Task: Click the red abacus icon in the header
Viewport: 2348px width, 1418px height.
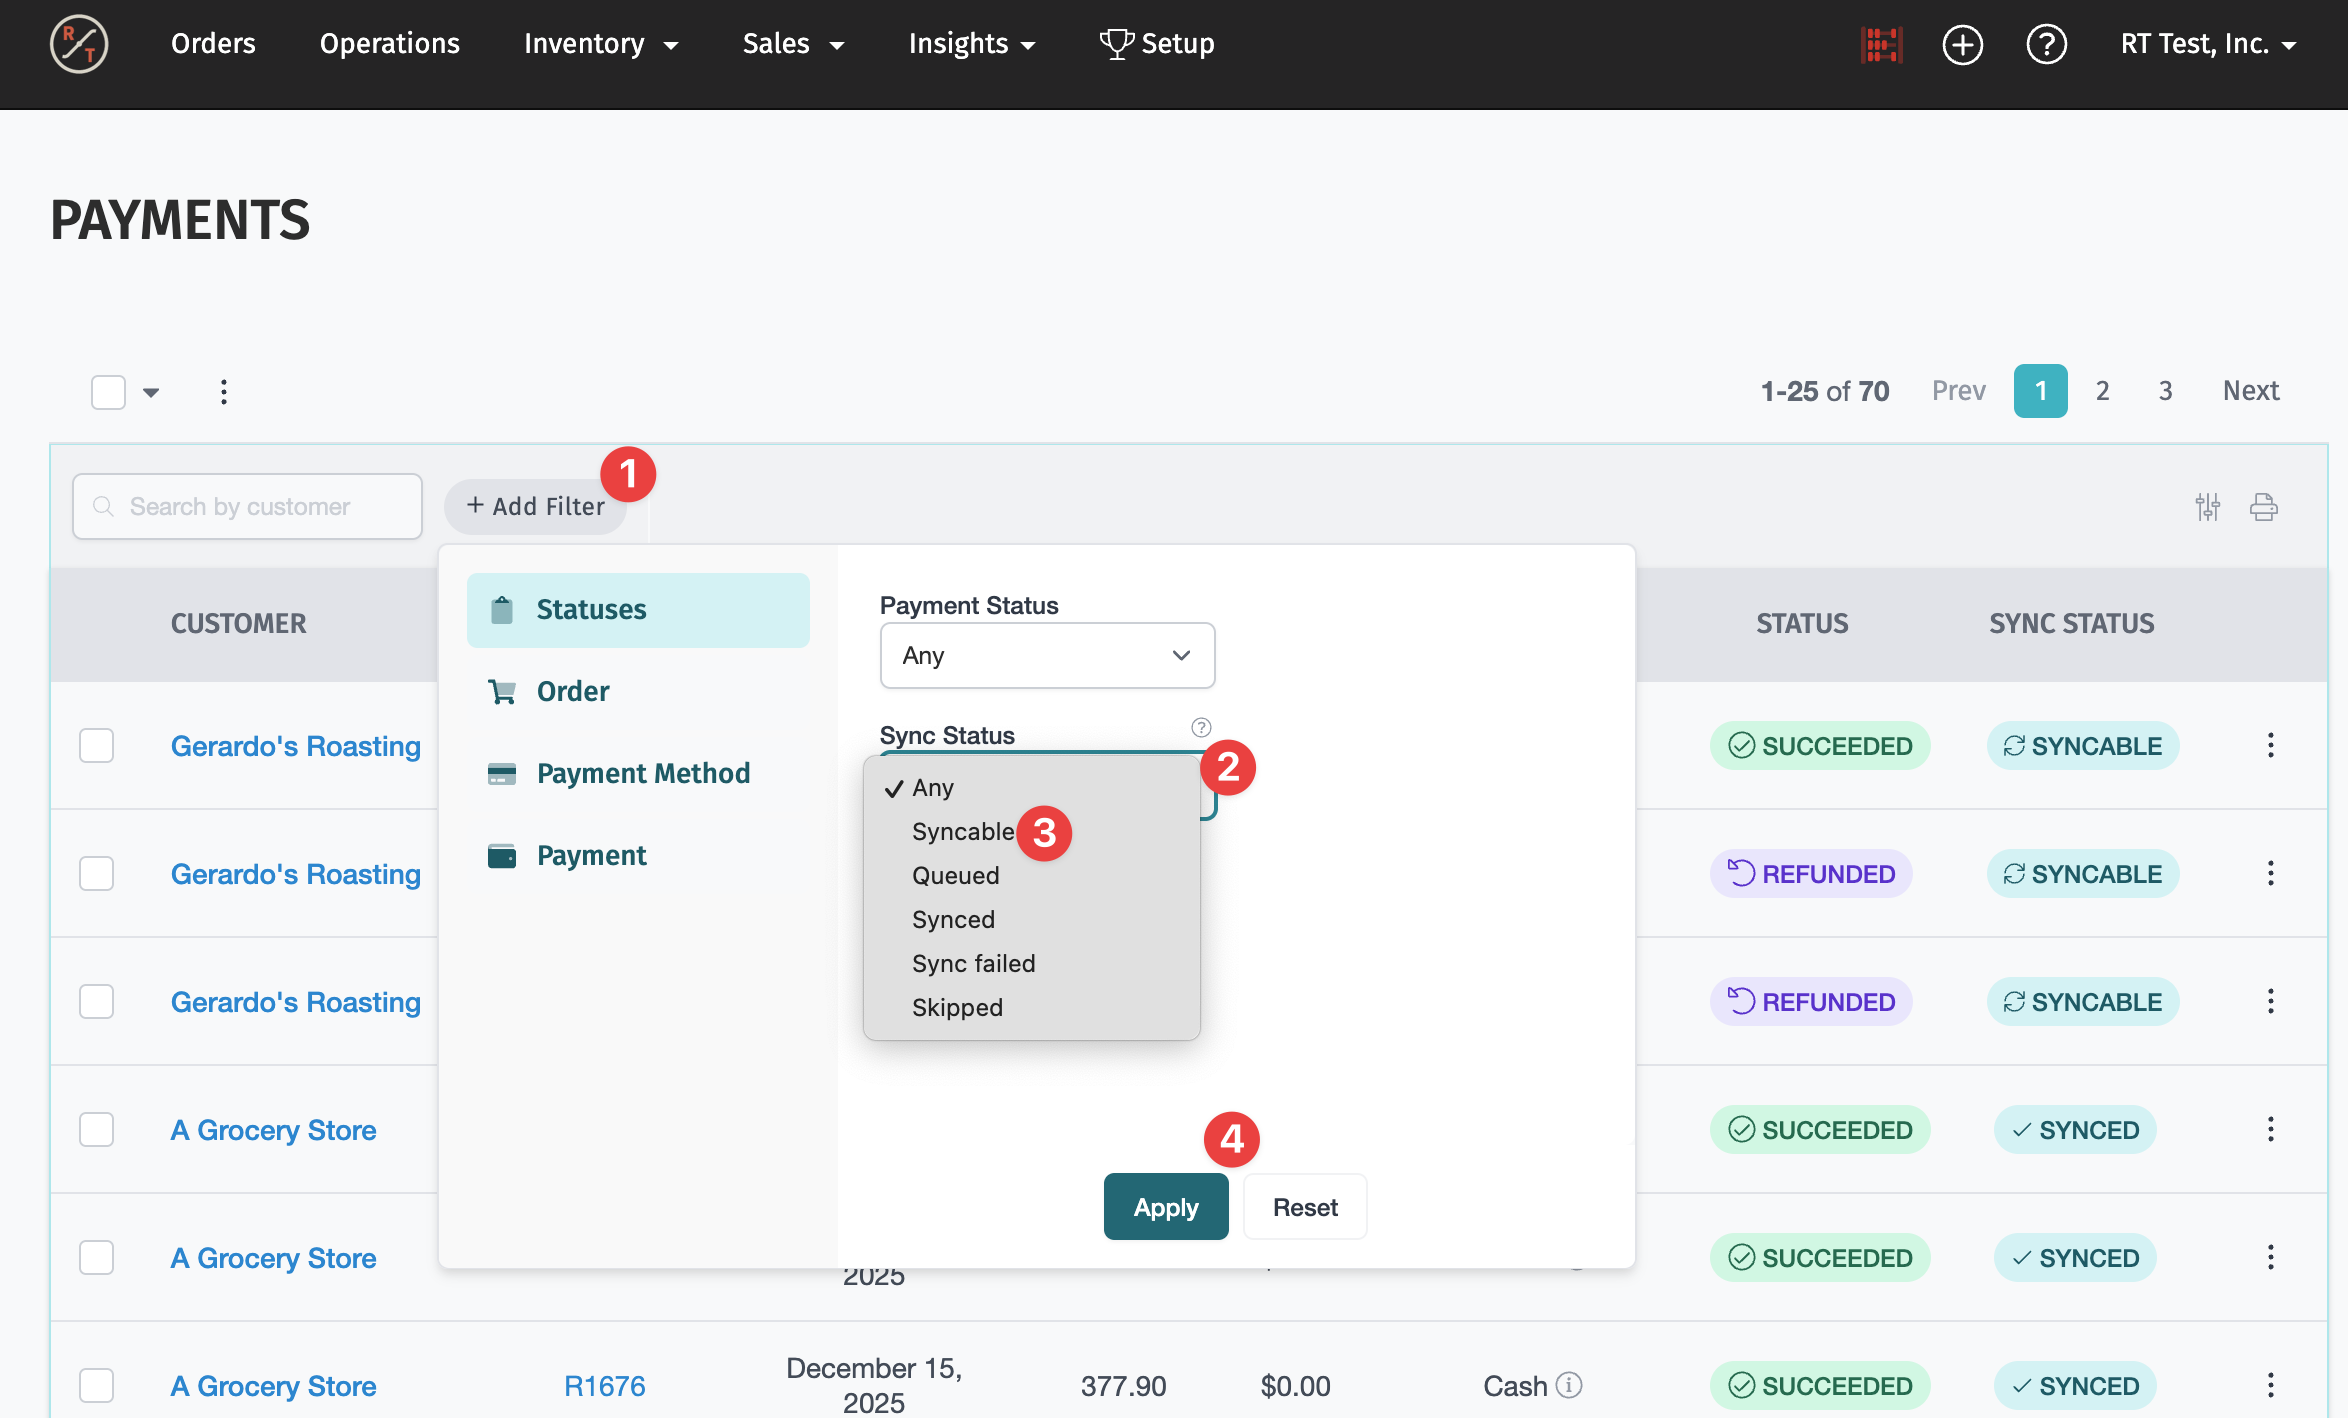Action: (1881, 45)
